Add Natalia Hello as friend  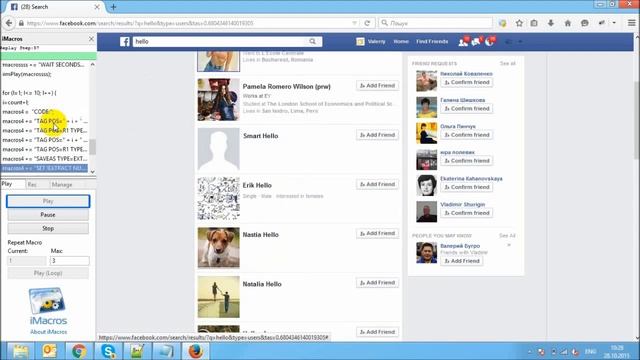[x=378, y=283]
